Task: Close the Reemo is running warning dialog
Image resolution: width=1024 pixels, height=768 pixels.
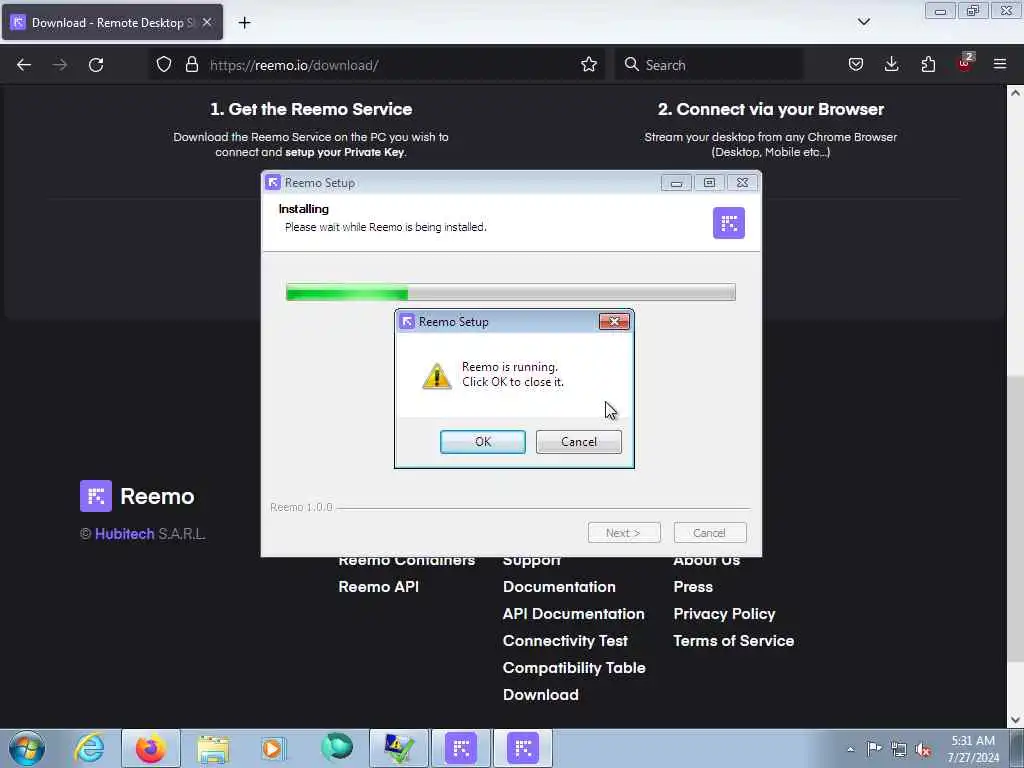Action: [x=614, y=321]
